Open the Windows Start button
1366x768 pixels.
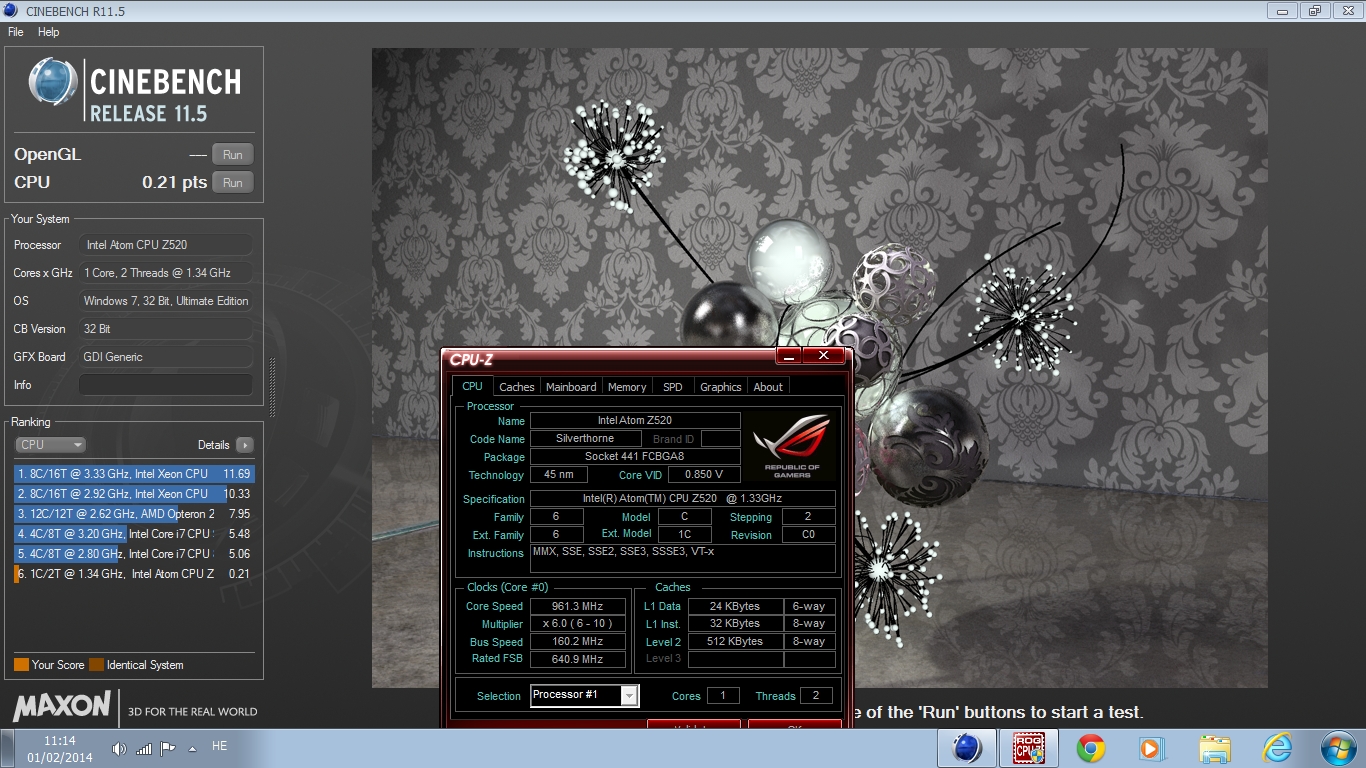pyautogui.click(x=1337, y=748)
